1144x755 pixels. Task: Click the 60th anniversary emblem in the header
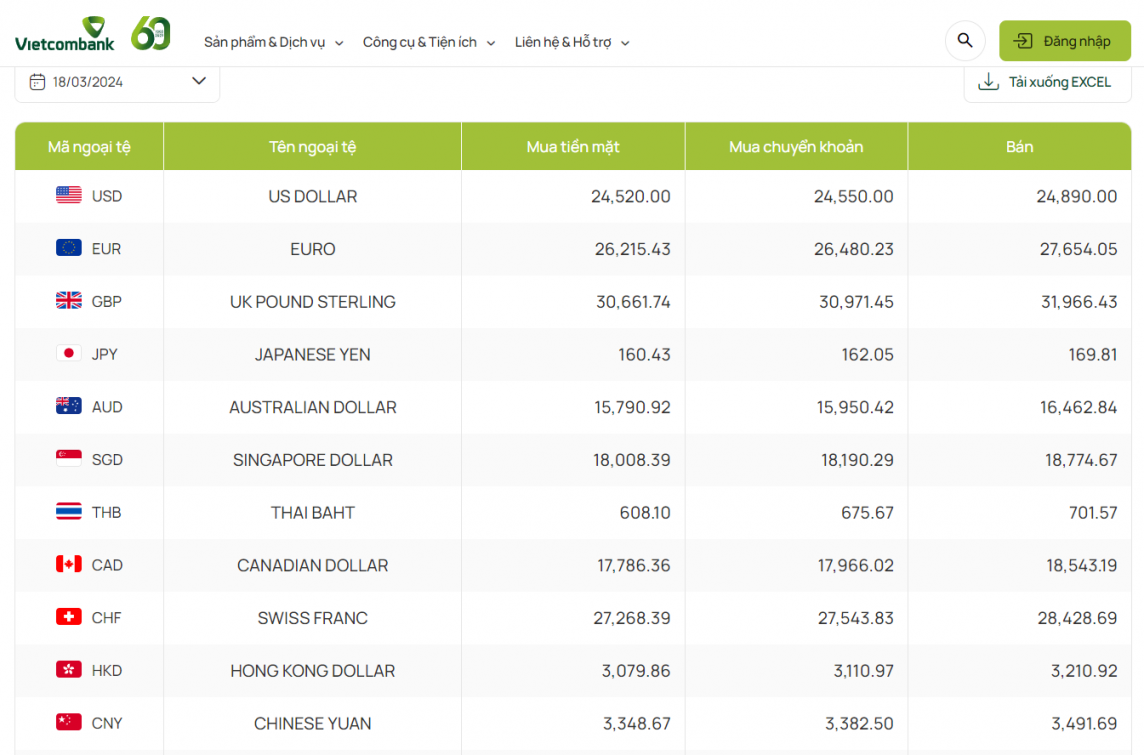(x=151, y=33)
